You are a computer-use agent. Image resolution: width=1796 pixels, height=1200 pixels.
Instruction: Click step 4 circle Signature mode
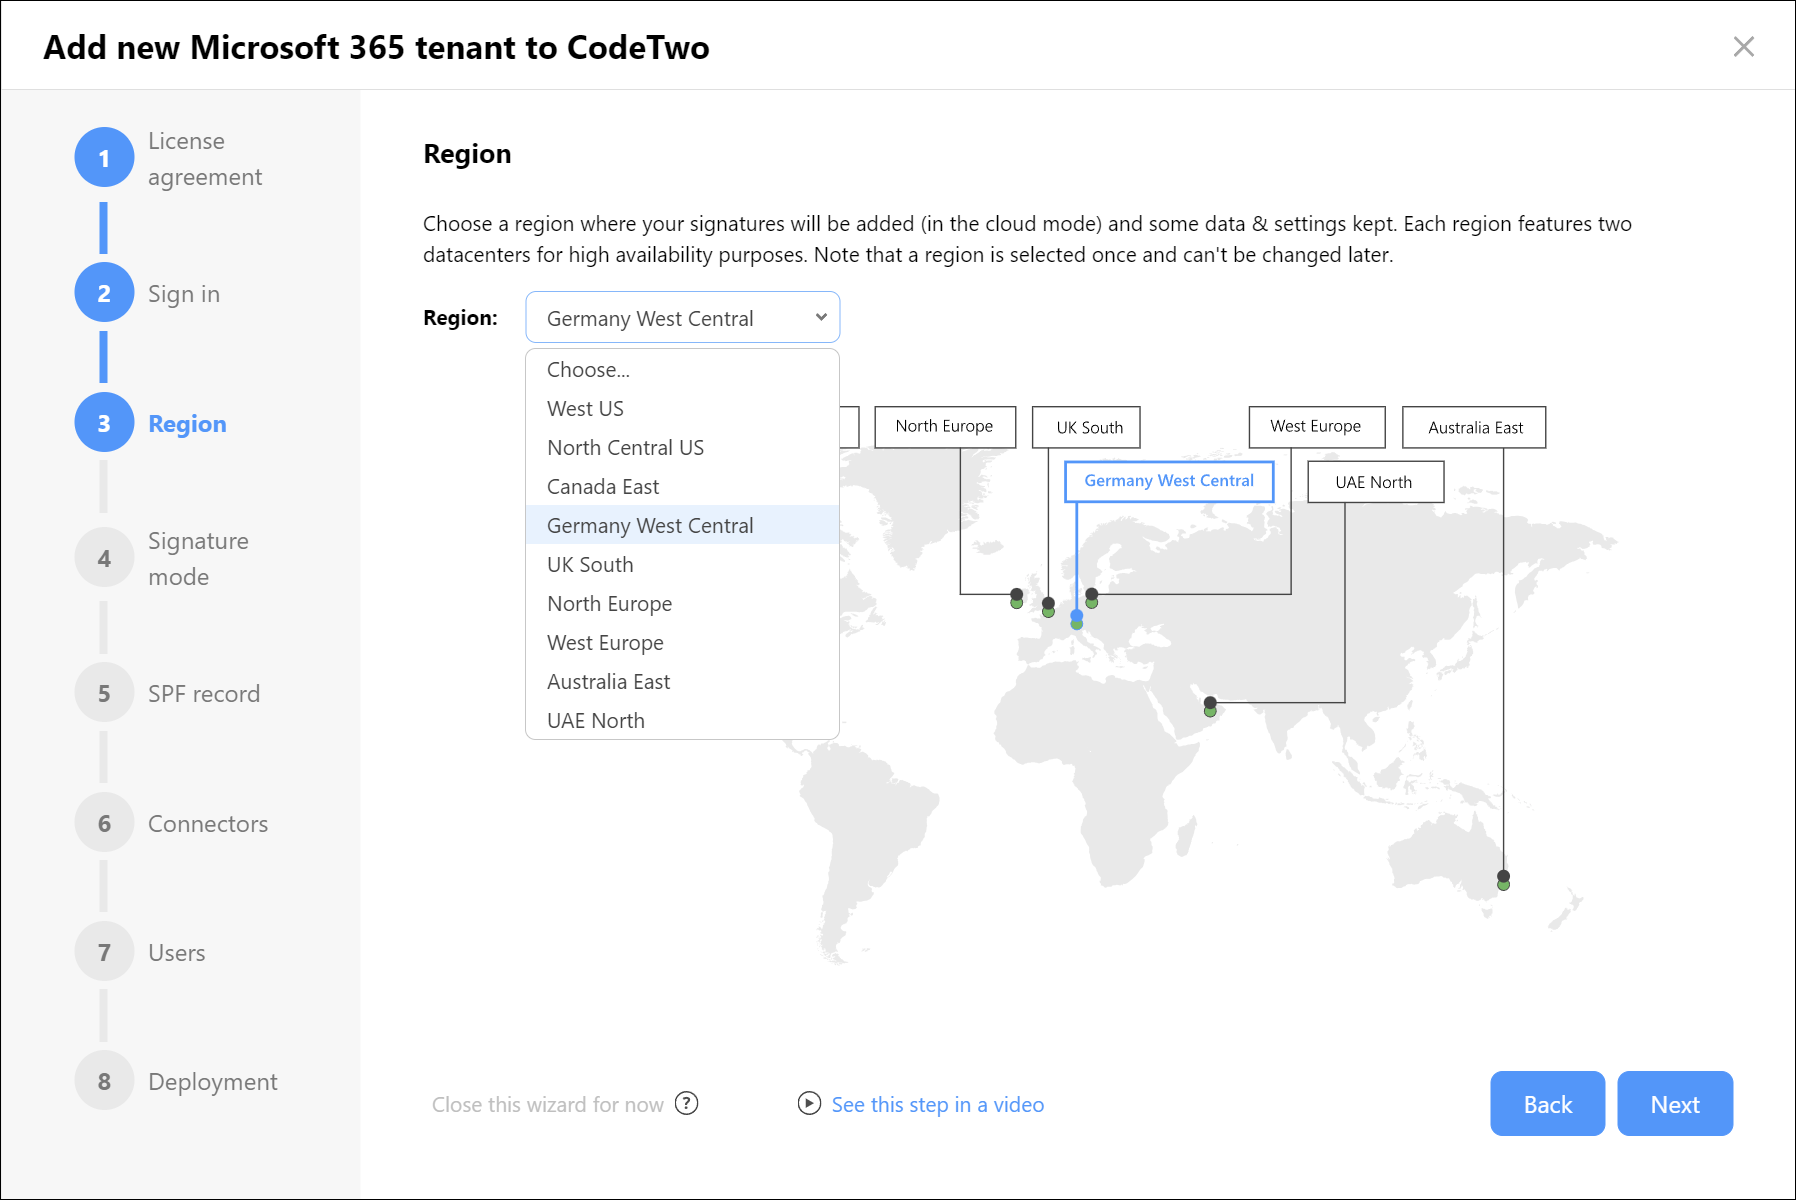tap(104, 558)
